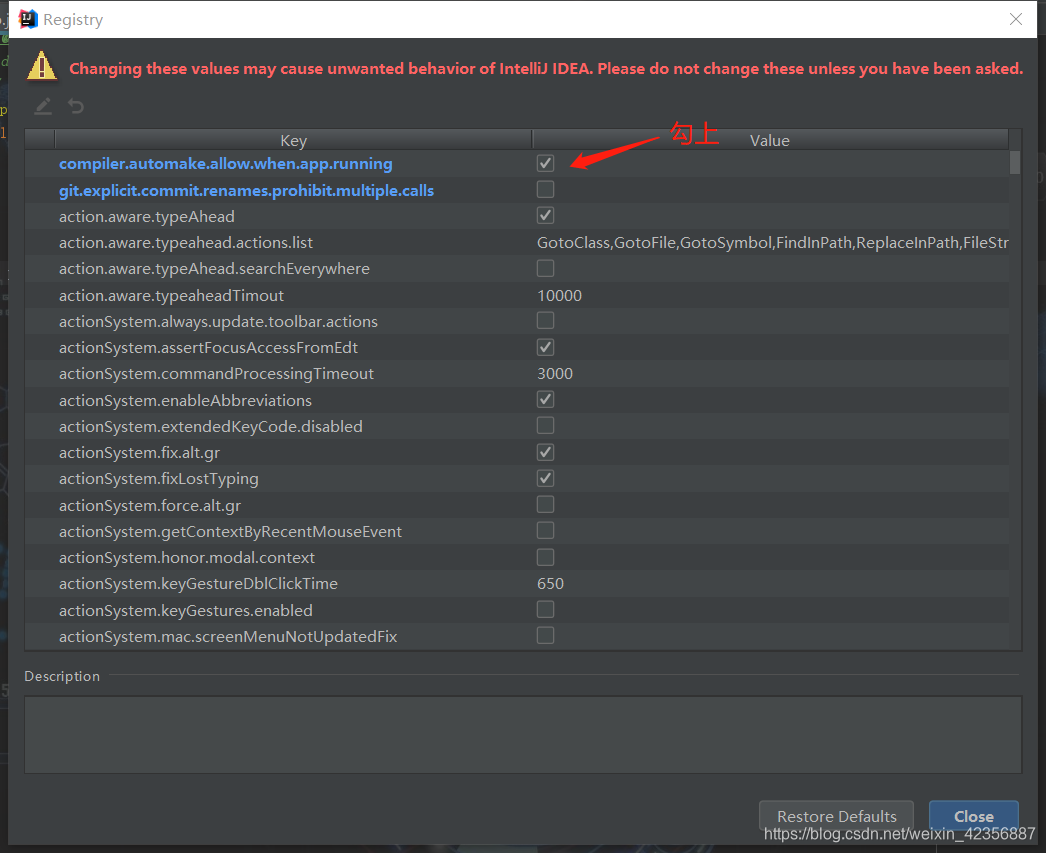Toggle action.aware.typeAhead checkbox
The width and height of the screenshot is (1046, 853).
click(545, 215)
